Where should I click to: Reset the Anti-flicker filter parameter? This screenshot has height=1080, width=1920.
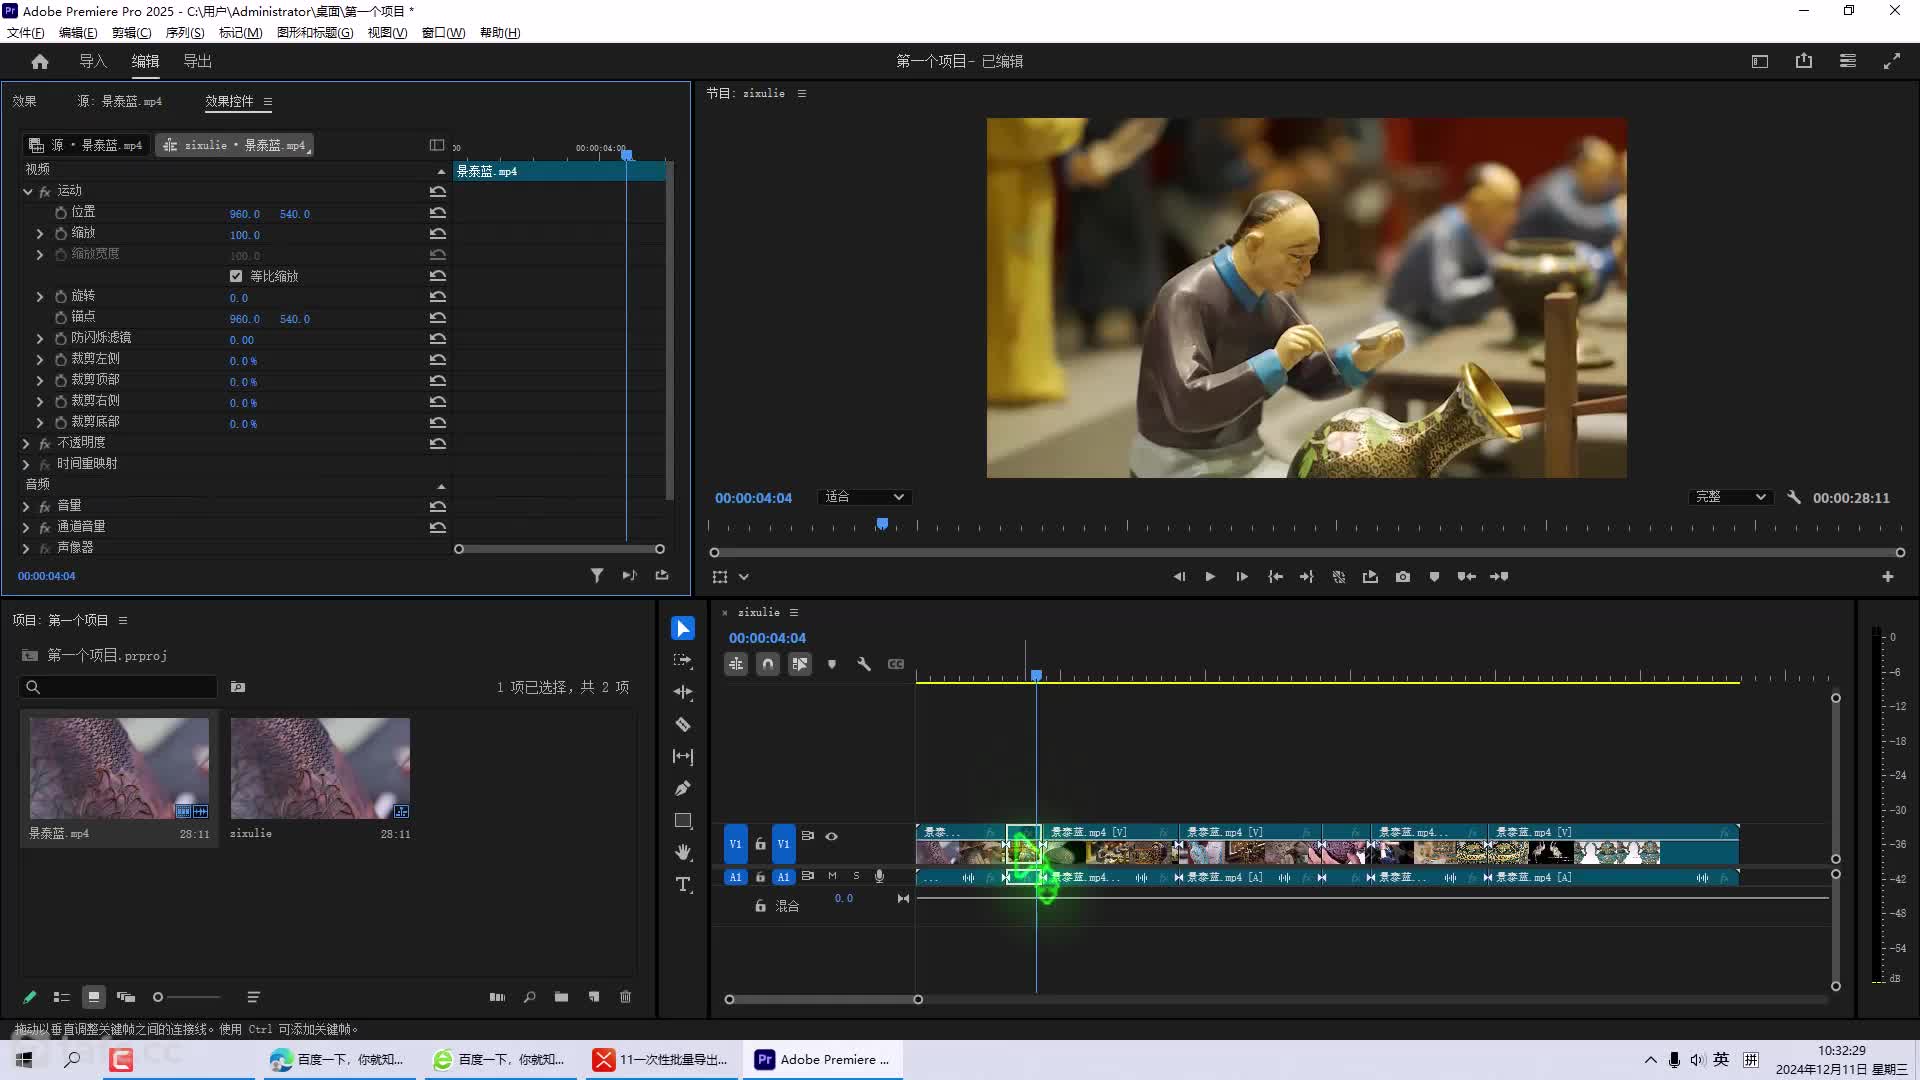pos(438,339)
